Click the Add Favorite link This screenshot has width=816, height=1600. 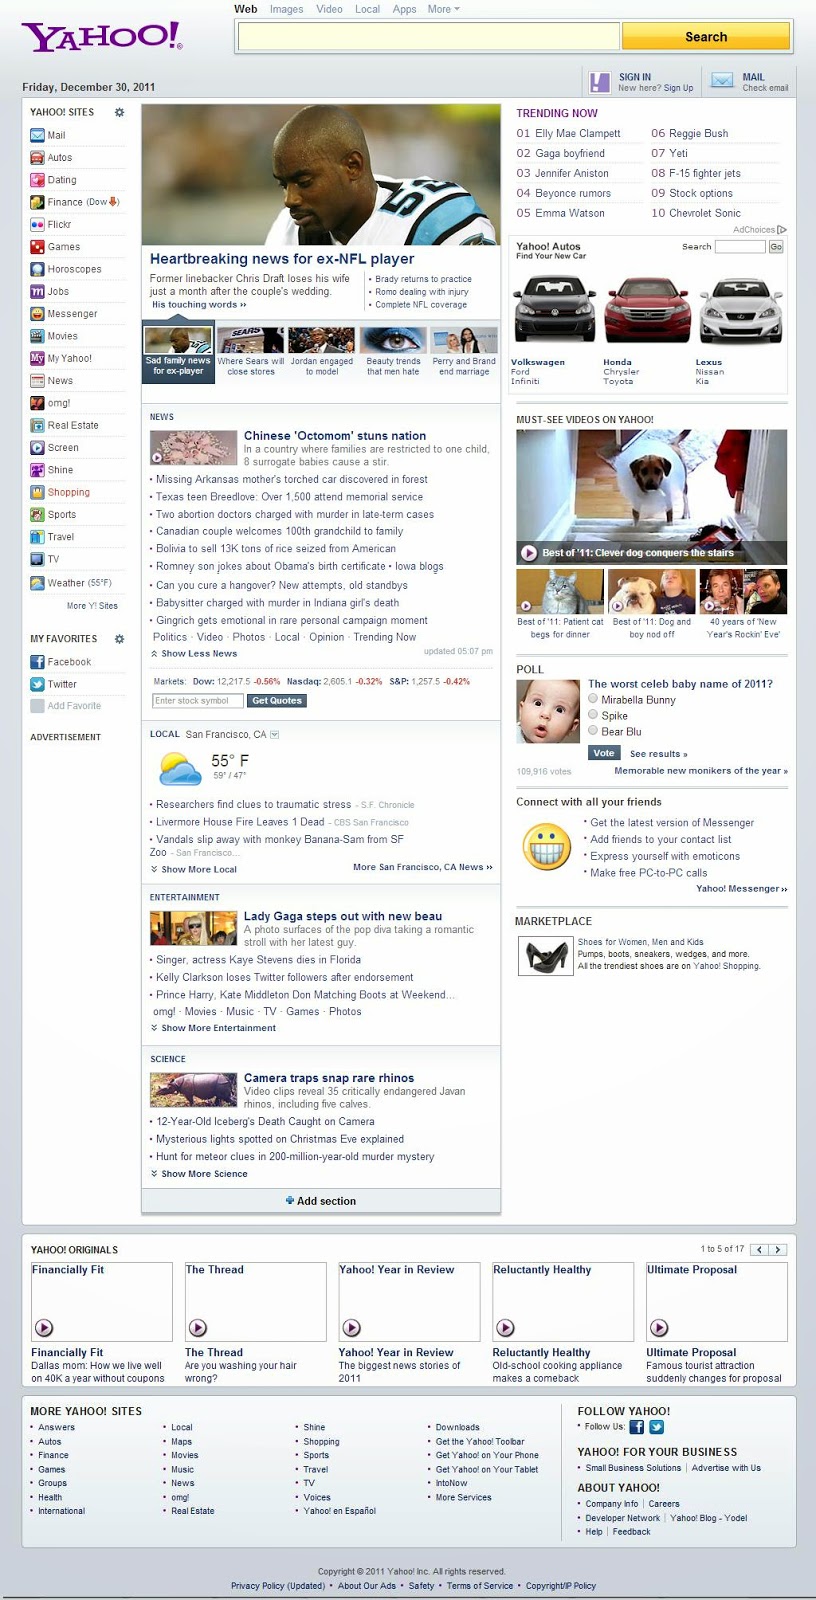(74, 706)
